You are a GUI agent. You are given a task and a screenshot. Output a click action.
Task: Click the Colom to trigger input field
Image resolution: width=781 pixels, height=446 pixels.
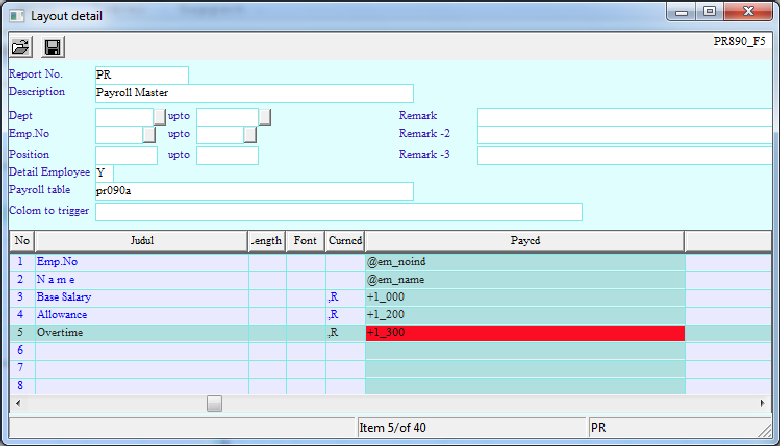coord(338,211)
